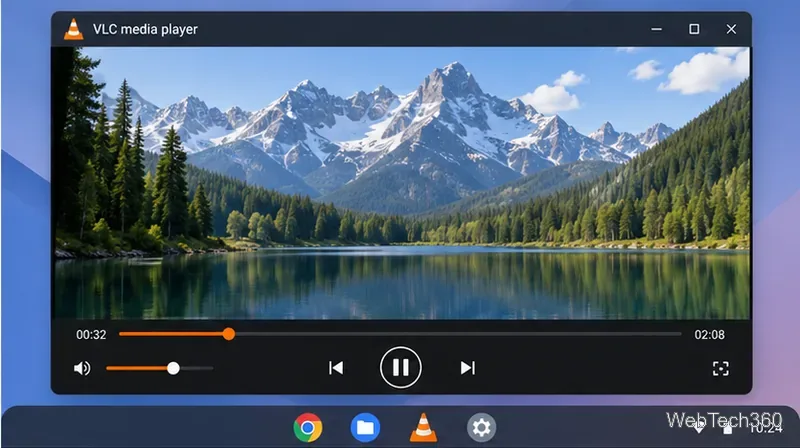Minimize the VLC media player window
The height and width of the screenshot is (448, 800).
tap(657, 29)
